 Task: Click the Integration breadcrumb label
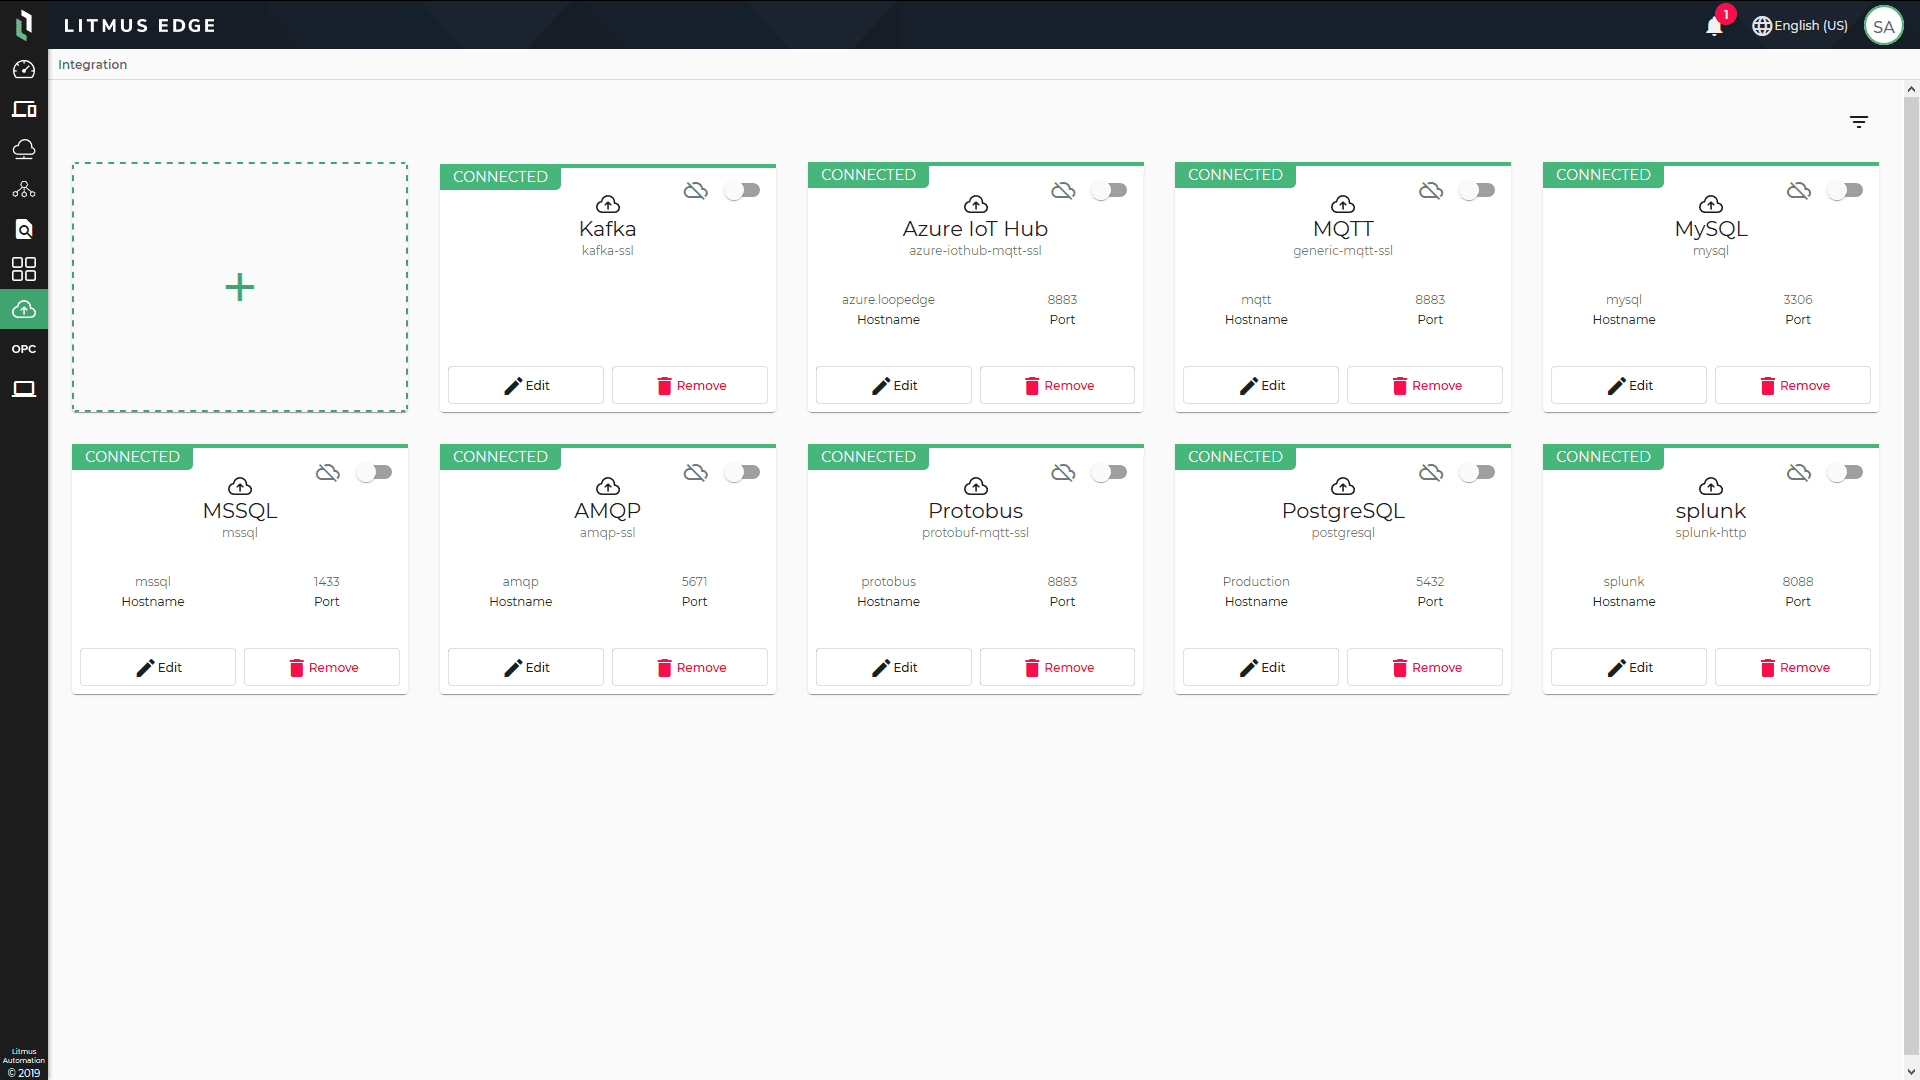tap(92, 64)
